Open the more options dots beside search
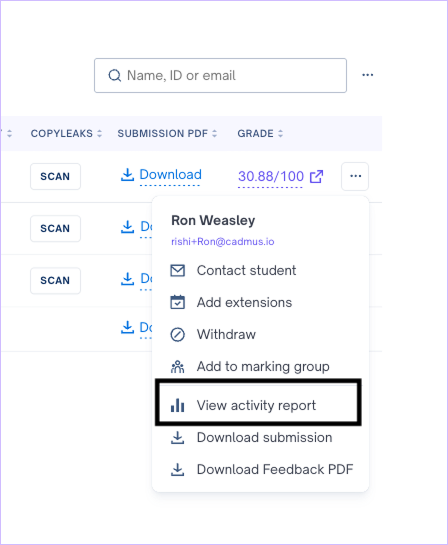This screenshot has height=545, width=448. (367, 75)
